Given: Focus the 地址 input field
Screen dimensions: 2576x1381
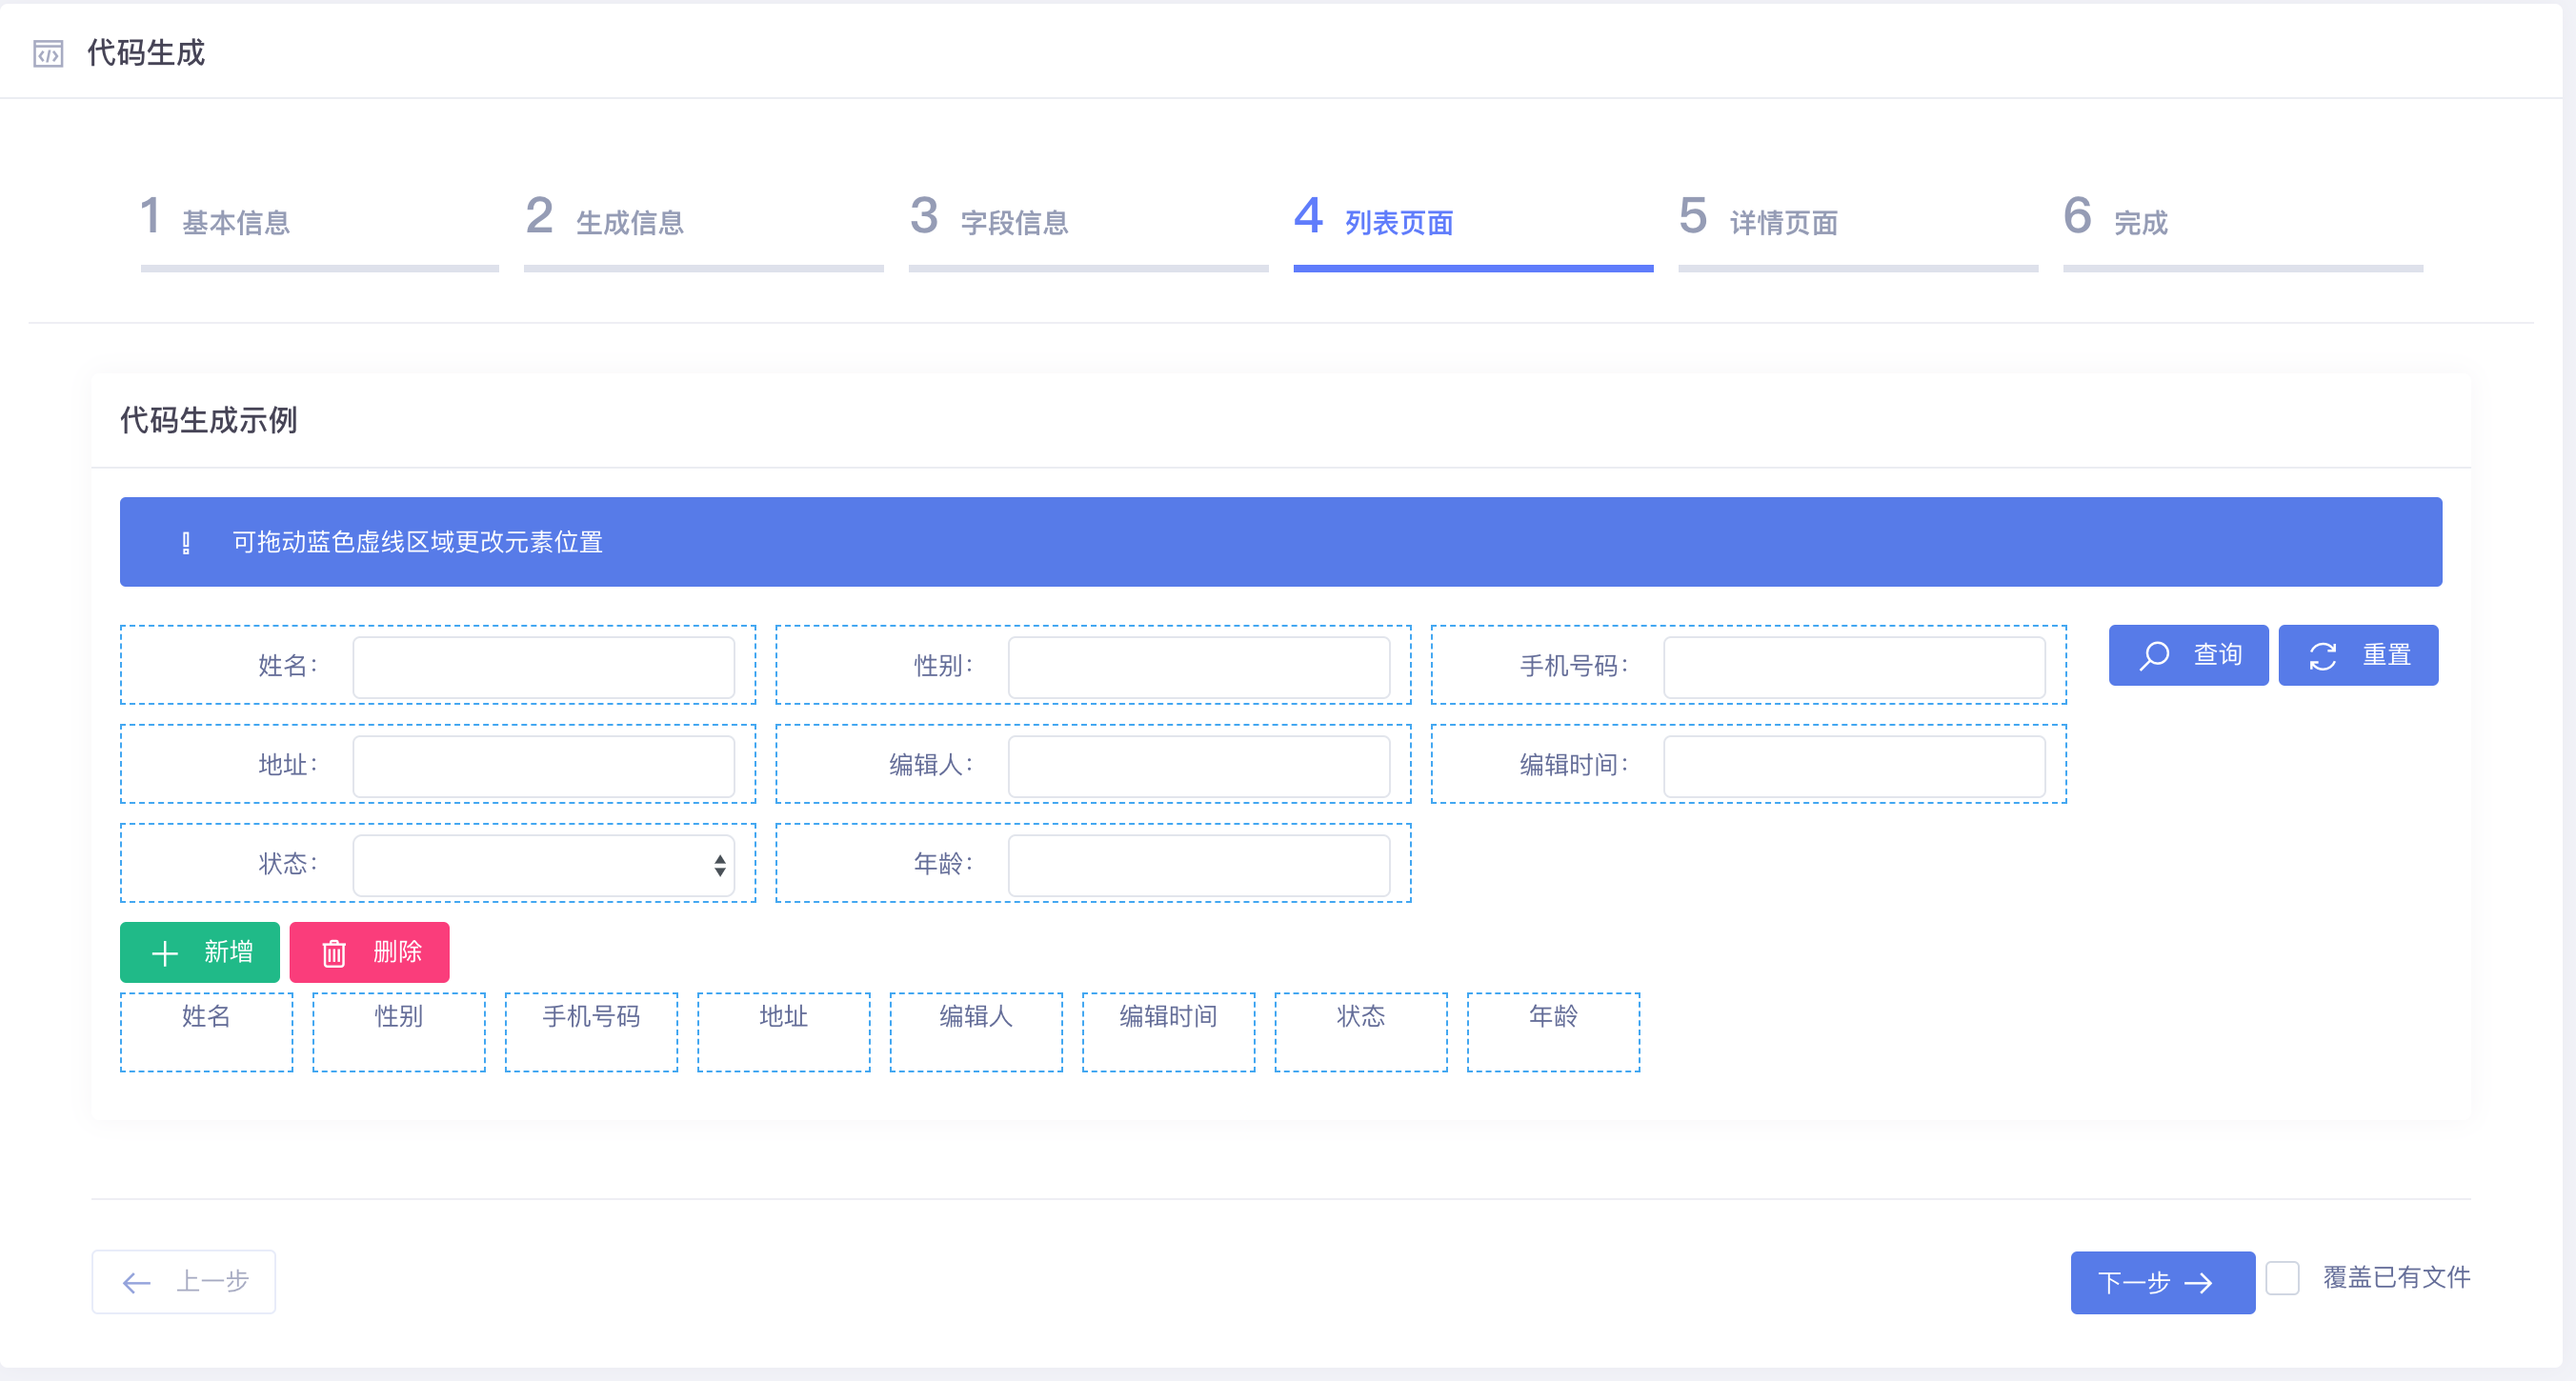Looking at the screenshot, I should coord(543,766).
